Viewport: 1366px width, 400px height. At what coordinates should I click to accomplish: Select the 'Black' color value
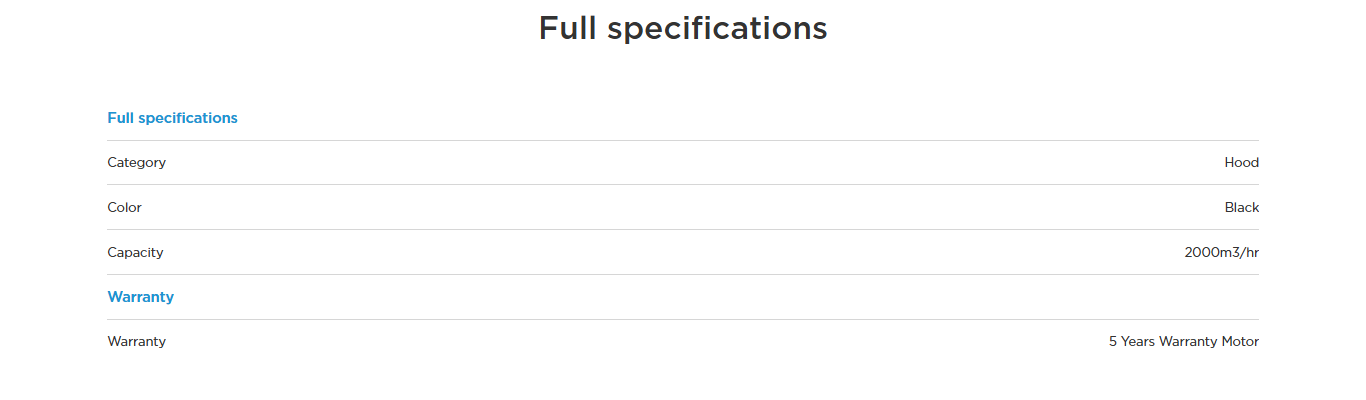[1241, 207]
